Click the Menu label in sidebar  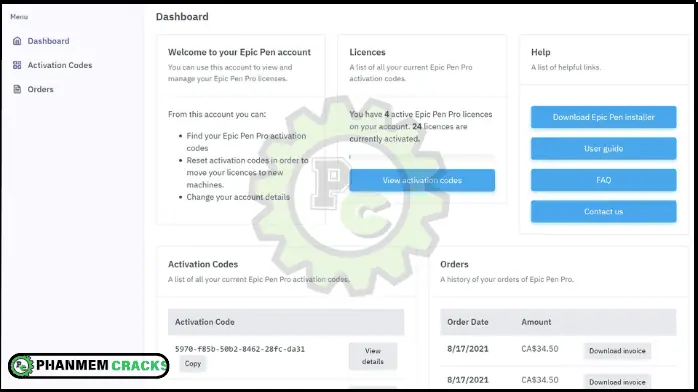click(19, 16)
